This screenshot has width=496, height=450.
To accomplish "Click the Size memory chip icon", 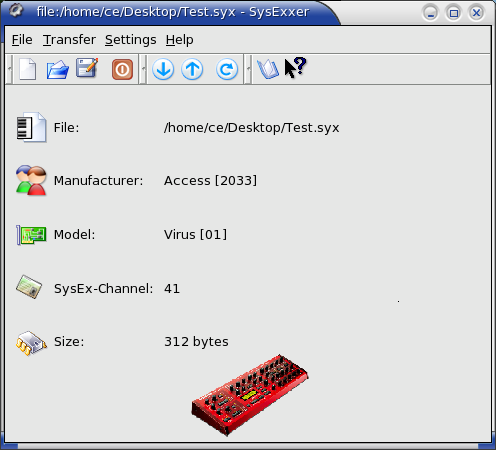I will (x=31, y=343).
